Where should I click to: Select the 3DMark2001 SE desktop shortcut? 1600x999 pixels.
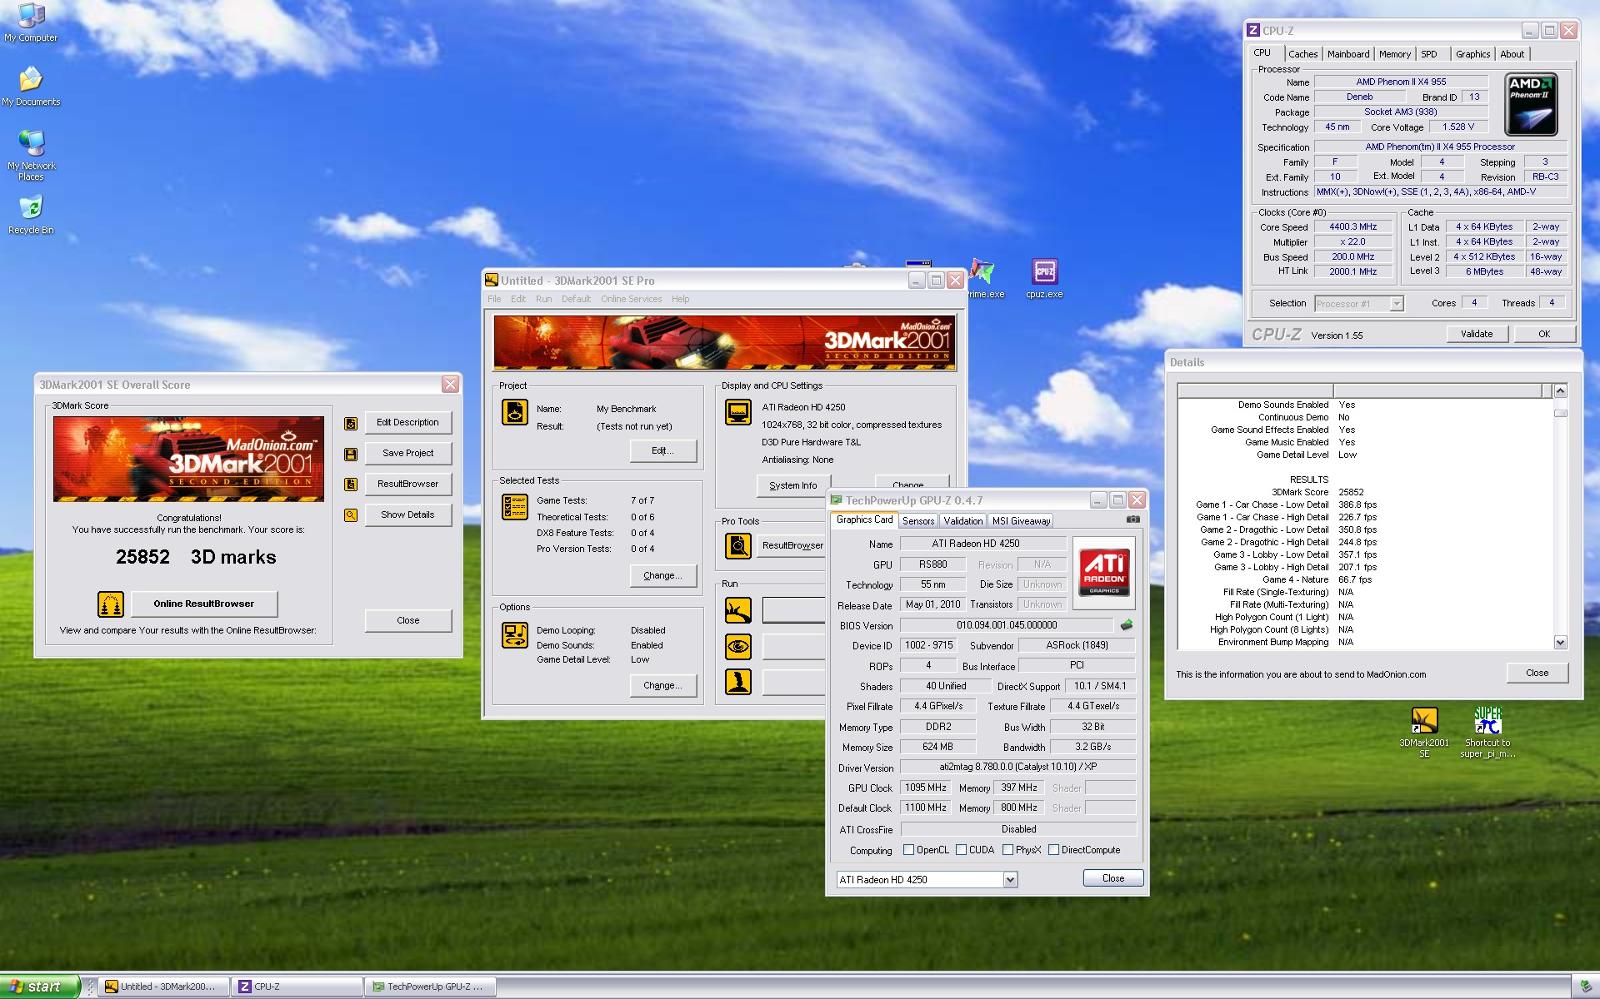(x=1424, y=732)
